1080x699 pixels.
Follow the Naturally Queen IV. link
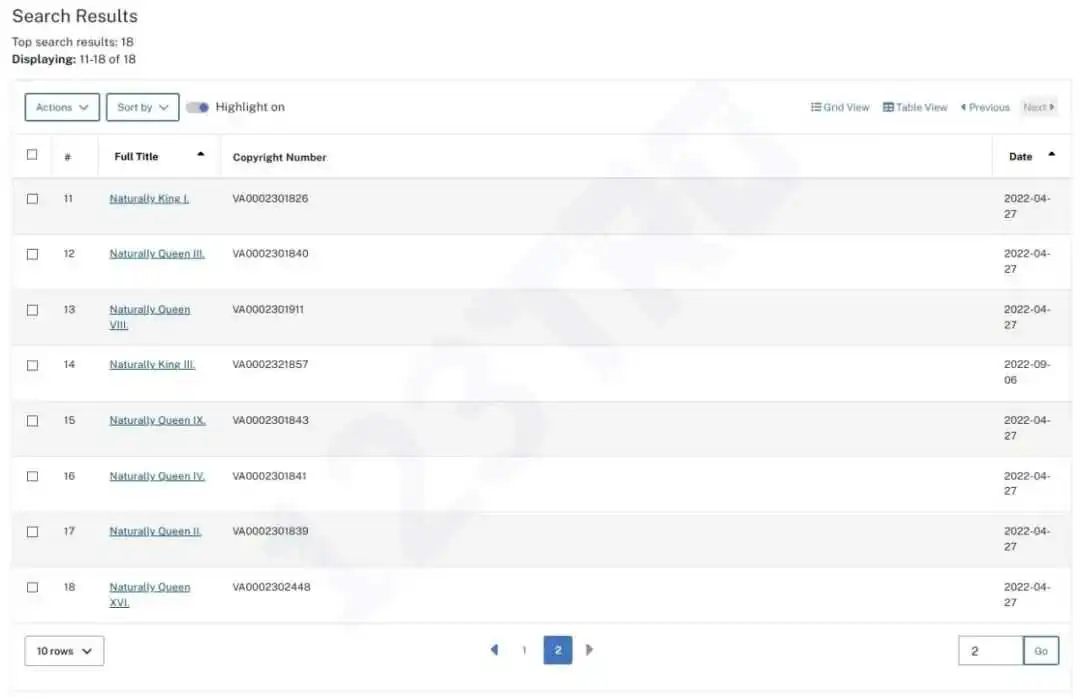(x=157, y=477)
